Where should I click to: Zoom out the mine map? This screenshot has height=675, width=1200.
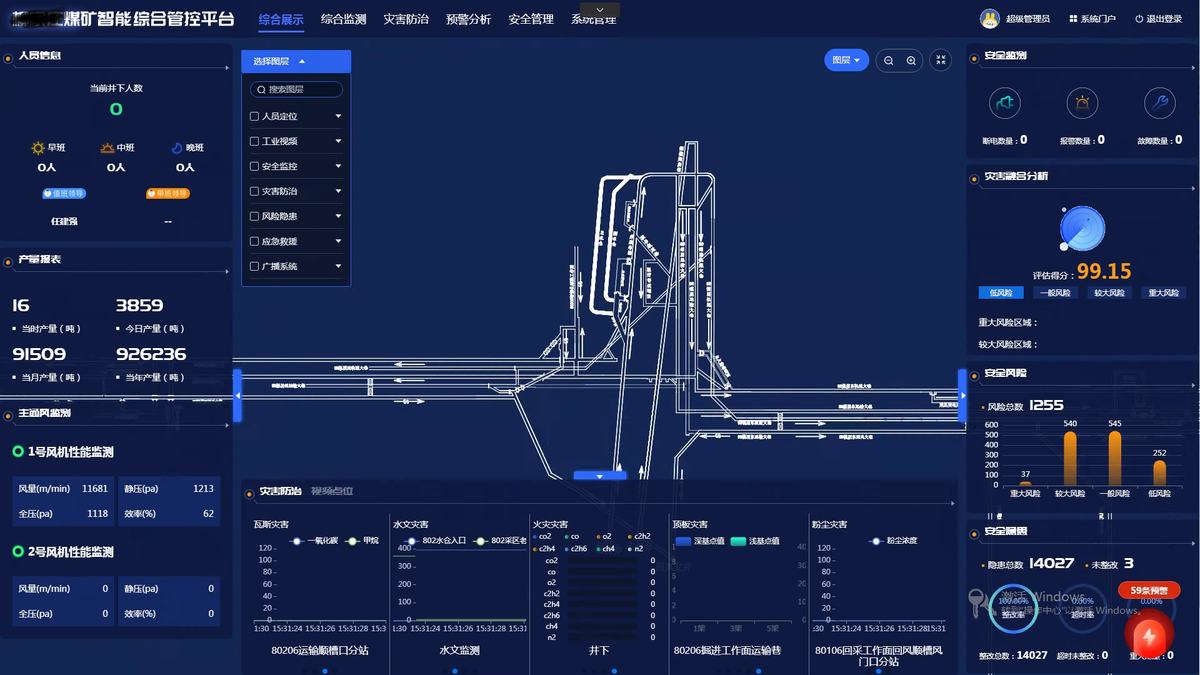[x=887, y=61]
